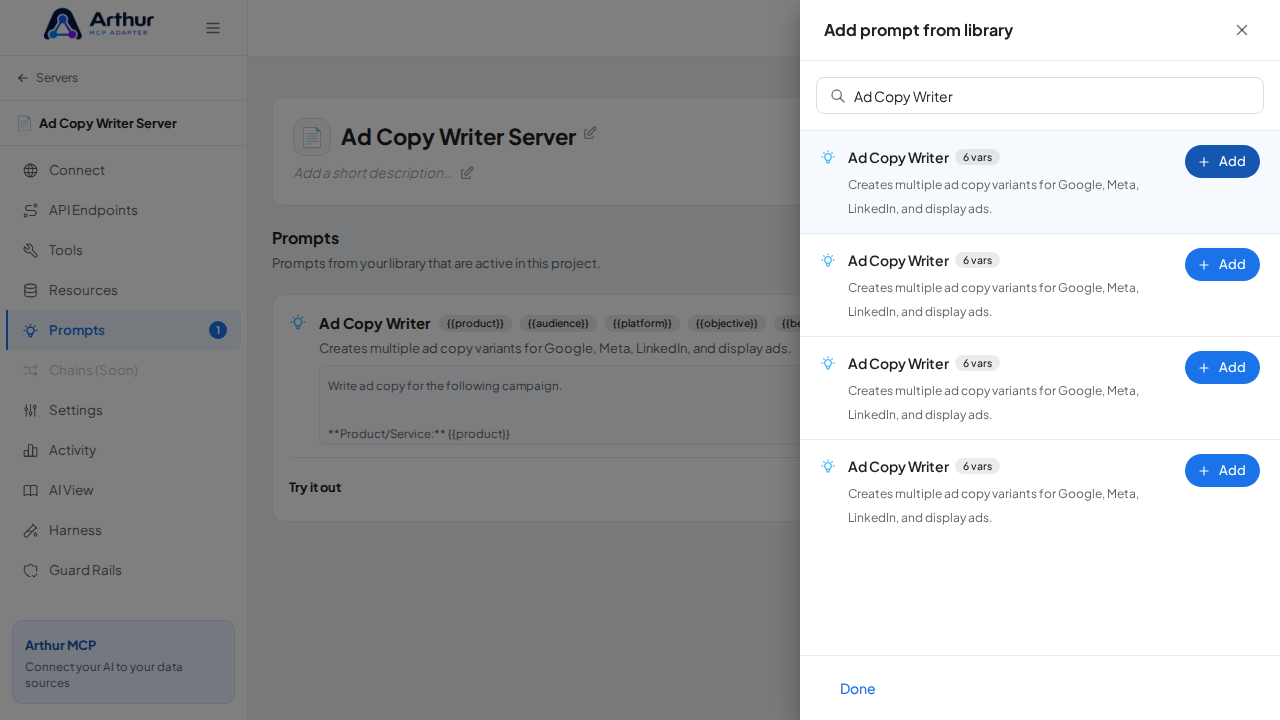
Task: Open the Guard Rails section
Action: (x=123, y=570)
